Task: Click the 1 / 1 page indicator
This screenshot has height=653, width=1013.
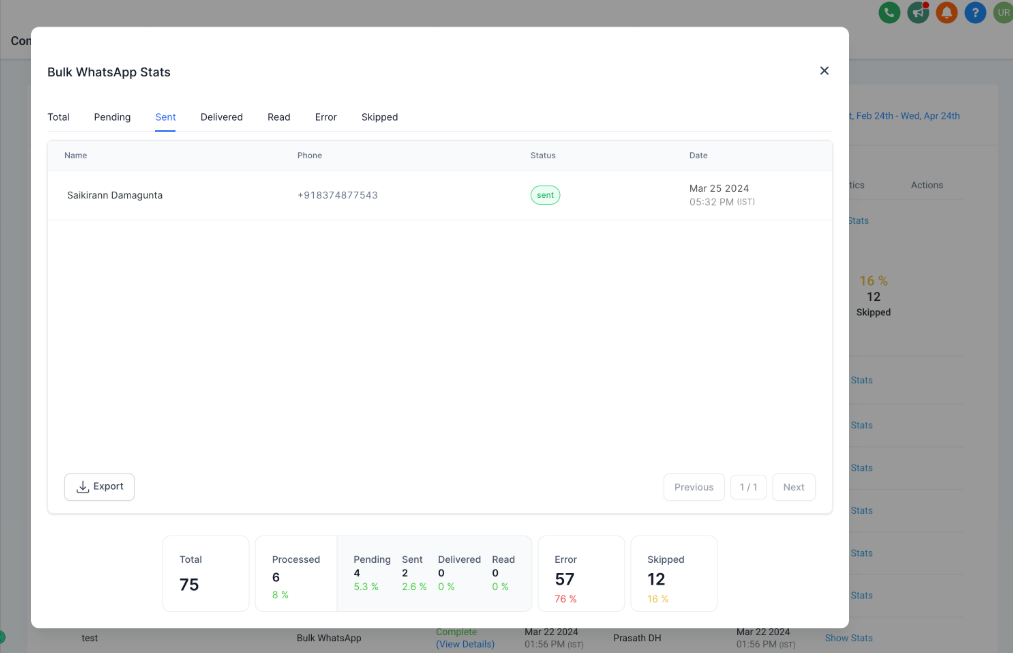Action: (748, 487)
